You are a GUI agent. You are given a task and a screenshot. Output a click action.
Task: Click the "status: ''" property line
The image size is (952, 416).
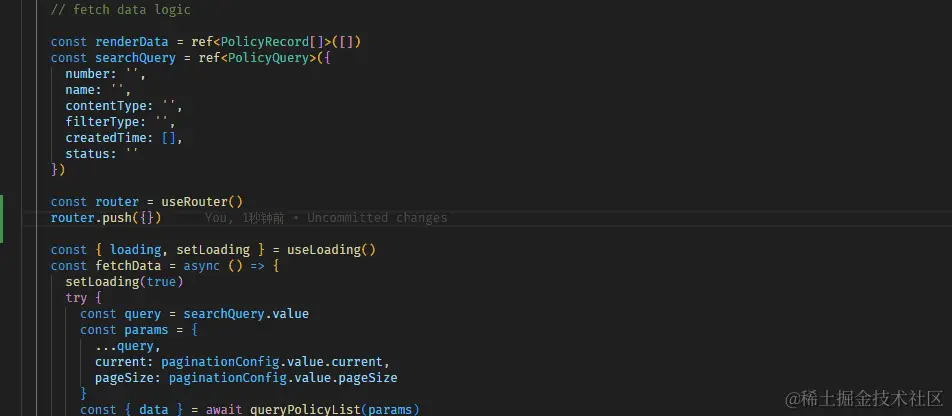point(102,154)
